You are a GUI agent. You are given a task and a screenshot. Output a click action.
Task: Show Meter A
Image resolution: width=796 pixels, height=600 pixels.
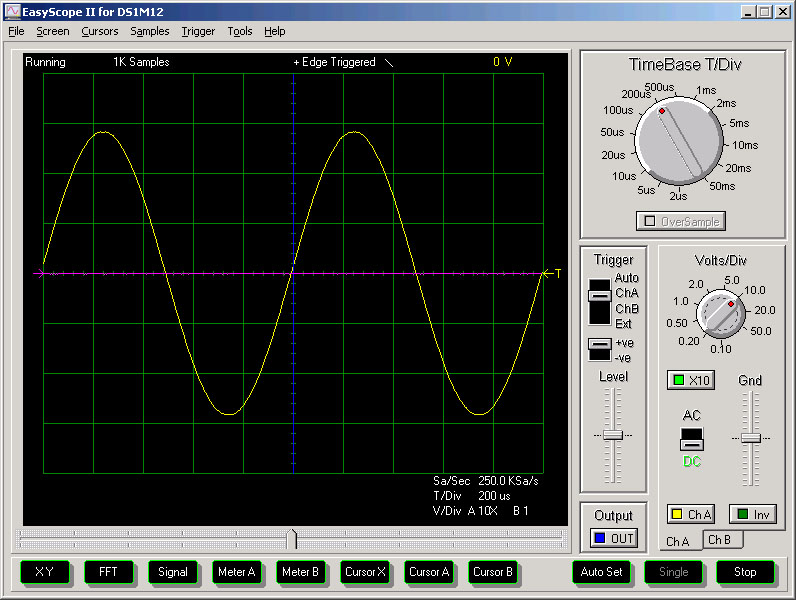(237, 572)
